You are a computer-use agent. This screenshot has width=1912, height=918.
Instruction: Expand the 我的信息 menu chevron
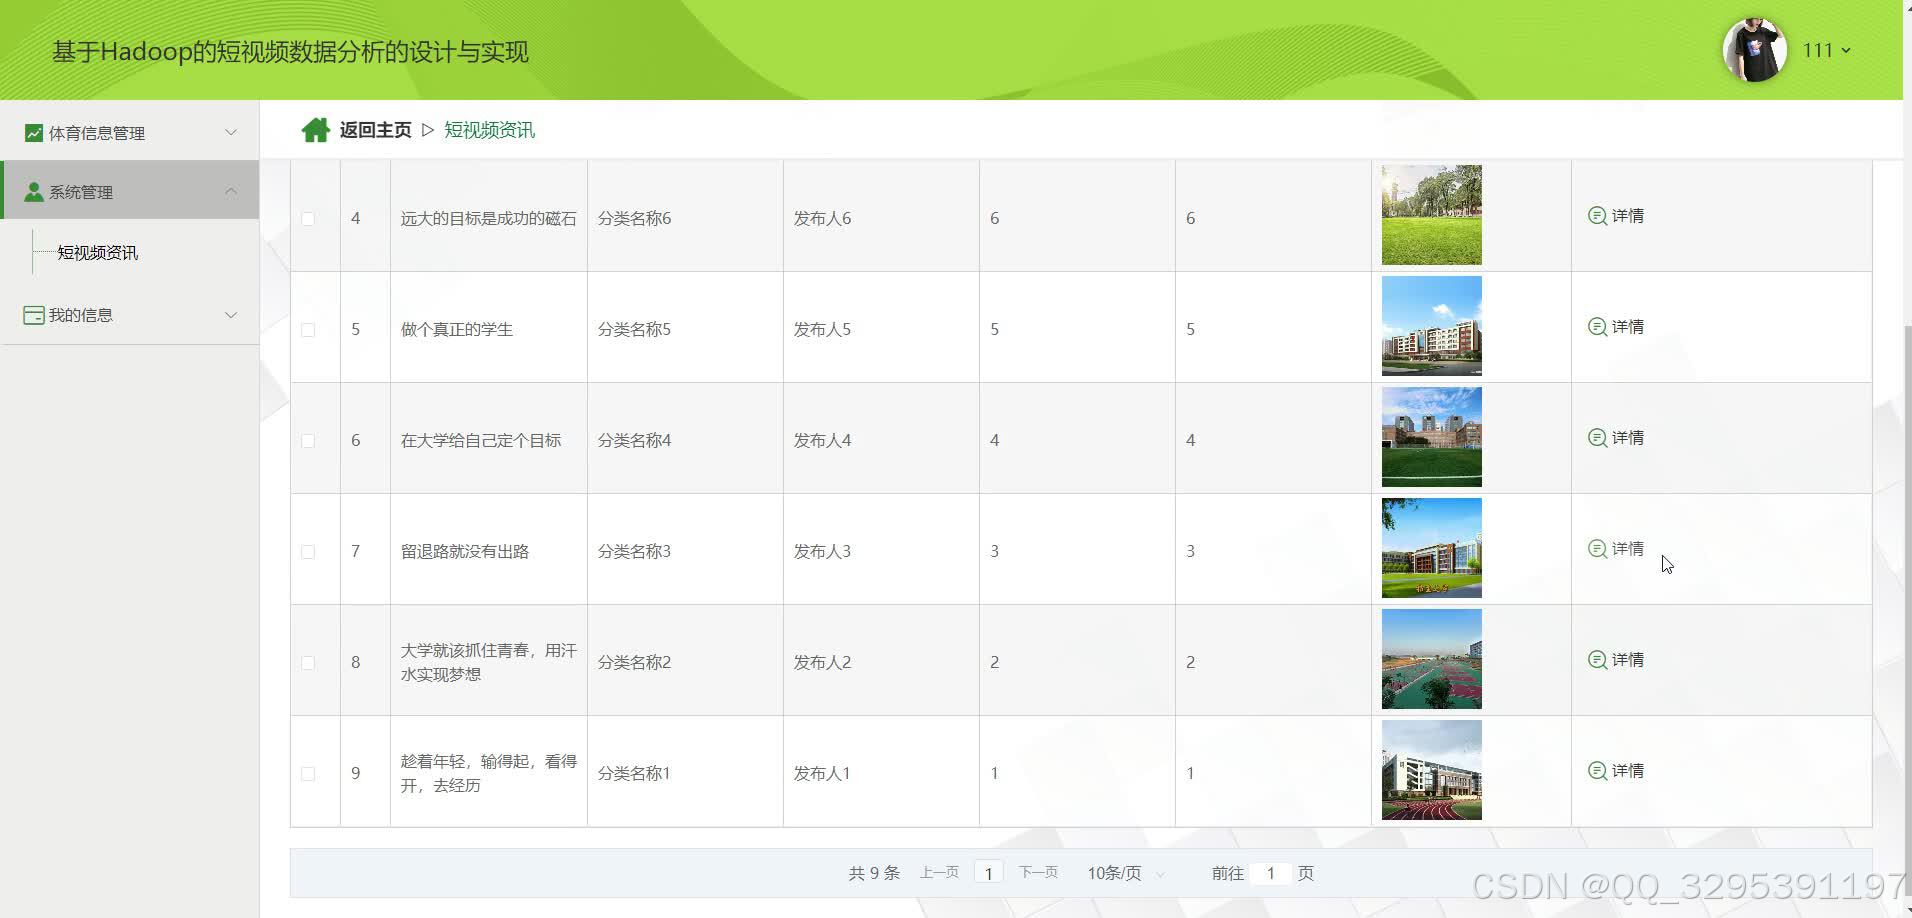[231, 314]
